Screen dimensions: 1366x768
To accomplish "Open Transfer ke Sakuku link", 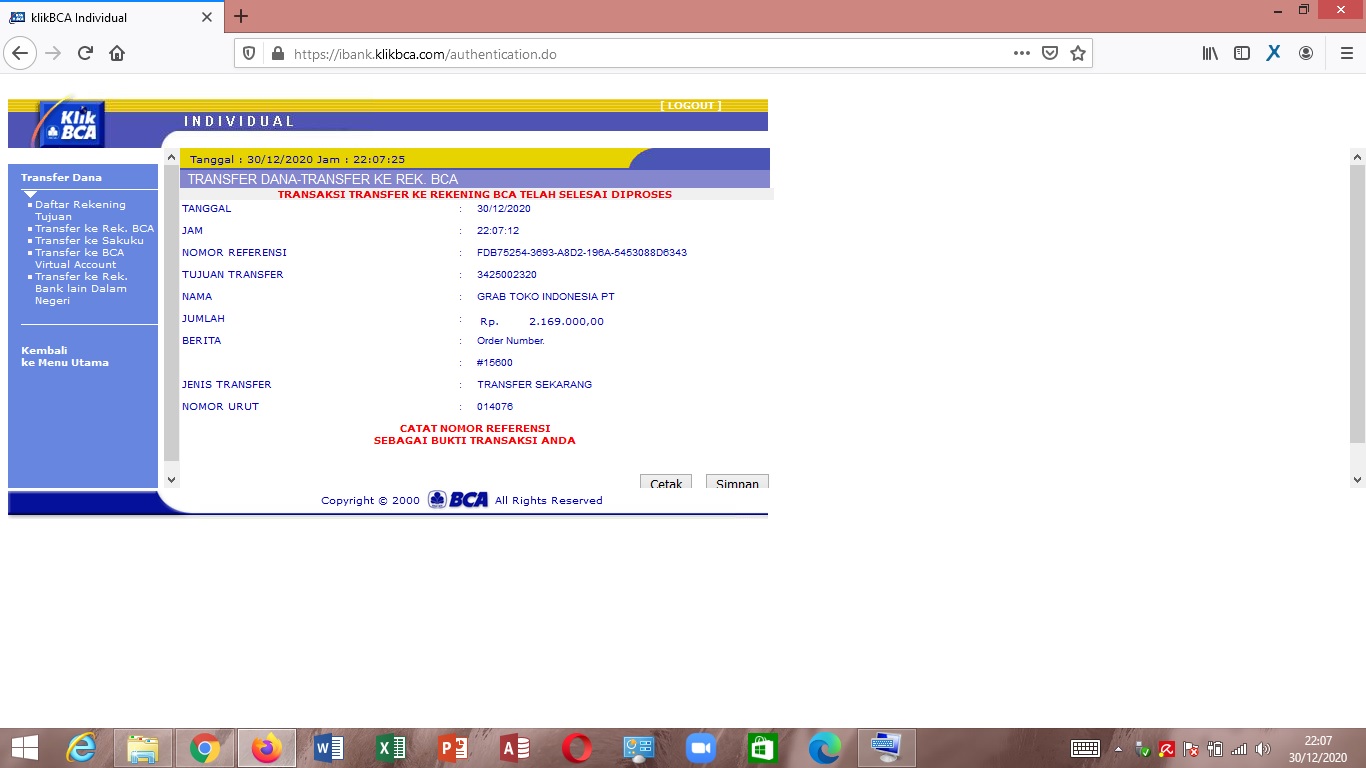I will (x=89, y=240).
